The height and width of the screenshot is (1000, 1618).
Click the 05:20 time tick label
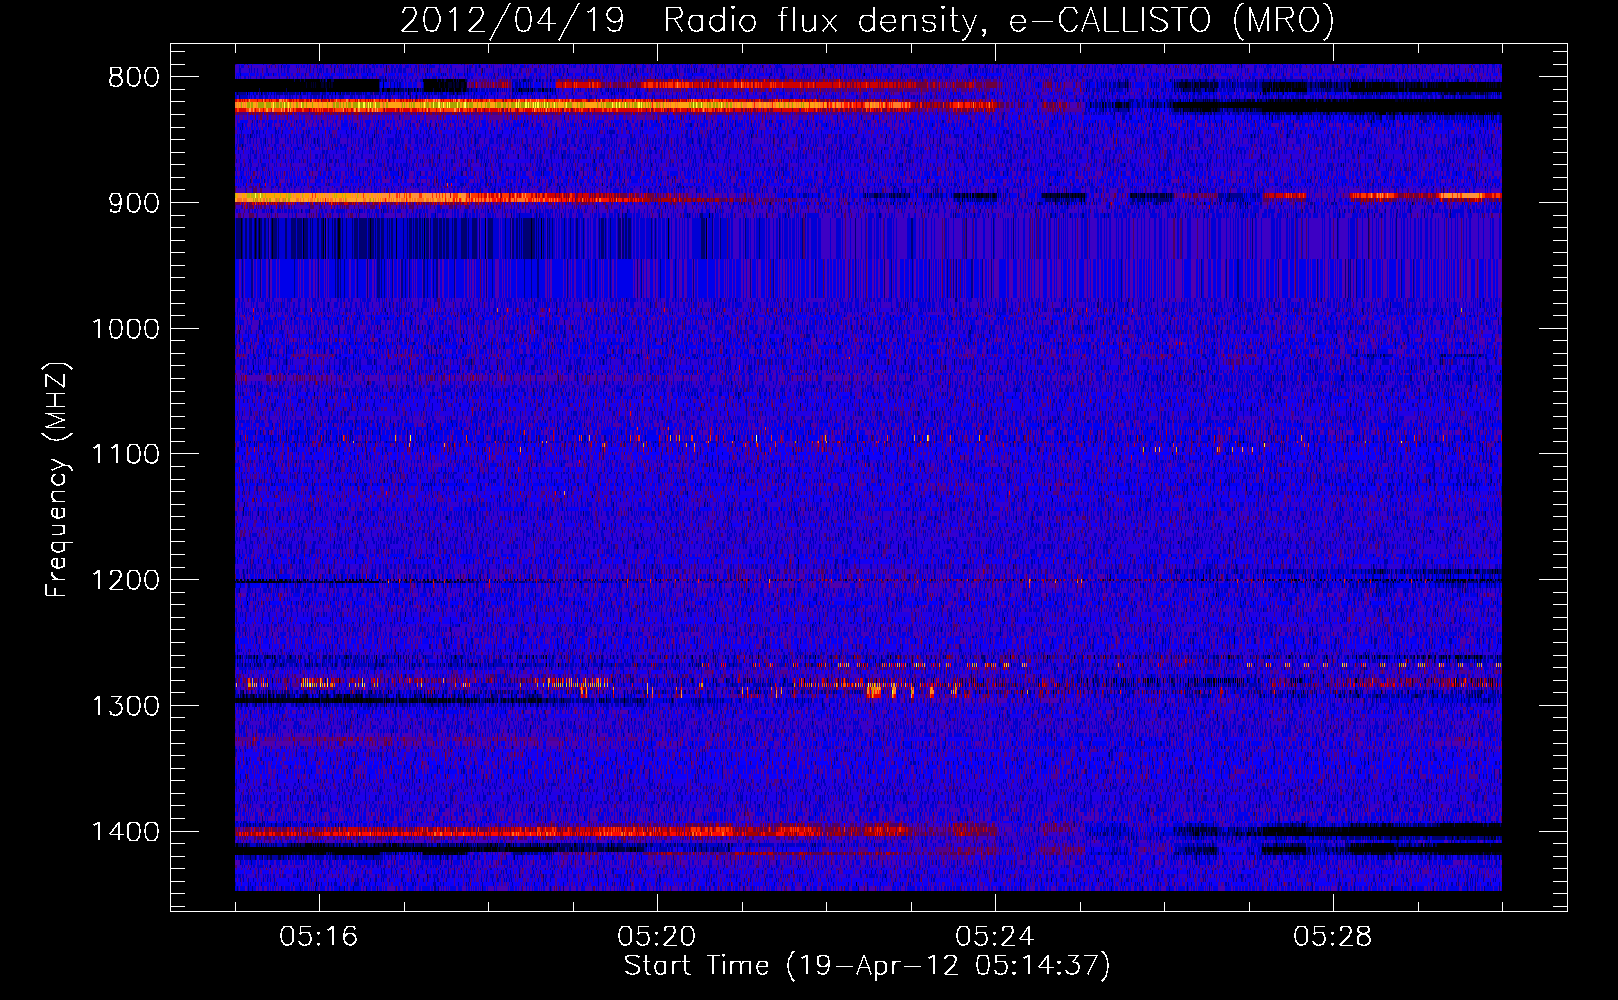(x=657, y=937)
